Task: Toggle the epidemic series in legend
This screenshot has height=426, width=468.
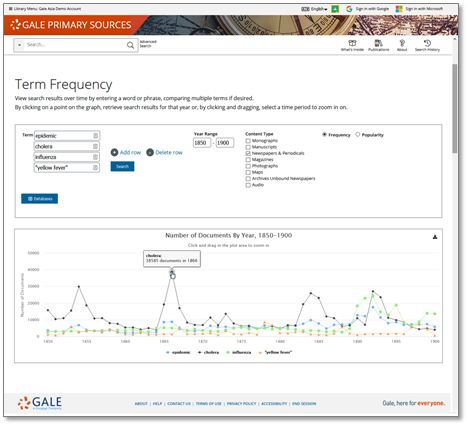Action: [x=178, y=352]
